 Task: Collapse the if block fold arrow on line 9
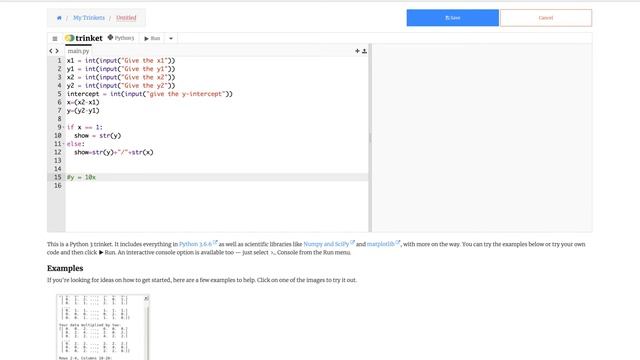click(x=64, y=127)
